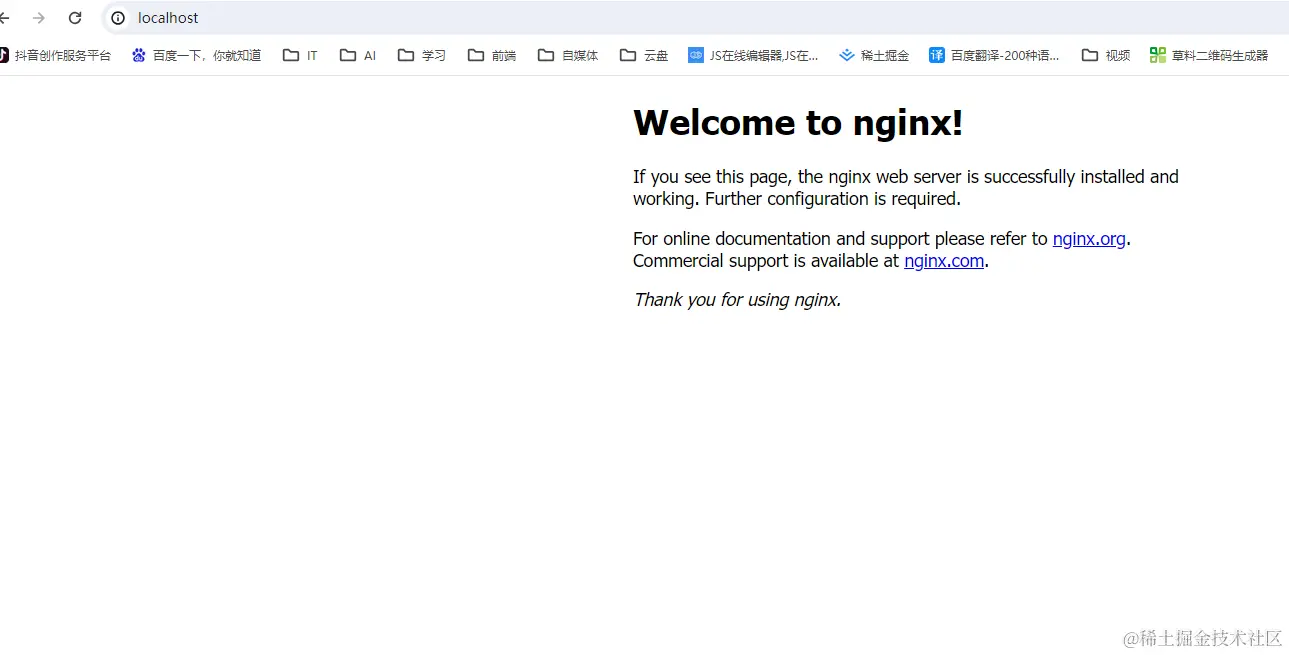Click the 'Commercial support is available at' text
The width and height of the screenshot is (1289, 655).
pyautogui.click(x=766, y=261)
